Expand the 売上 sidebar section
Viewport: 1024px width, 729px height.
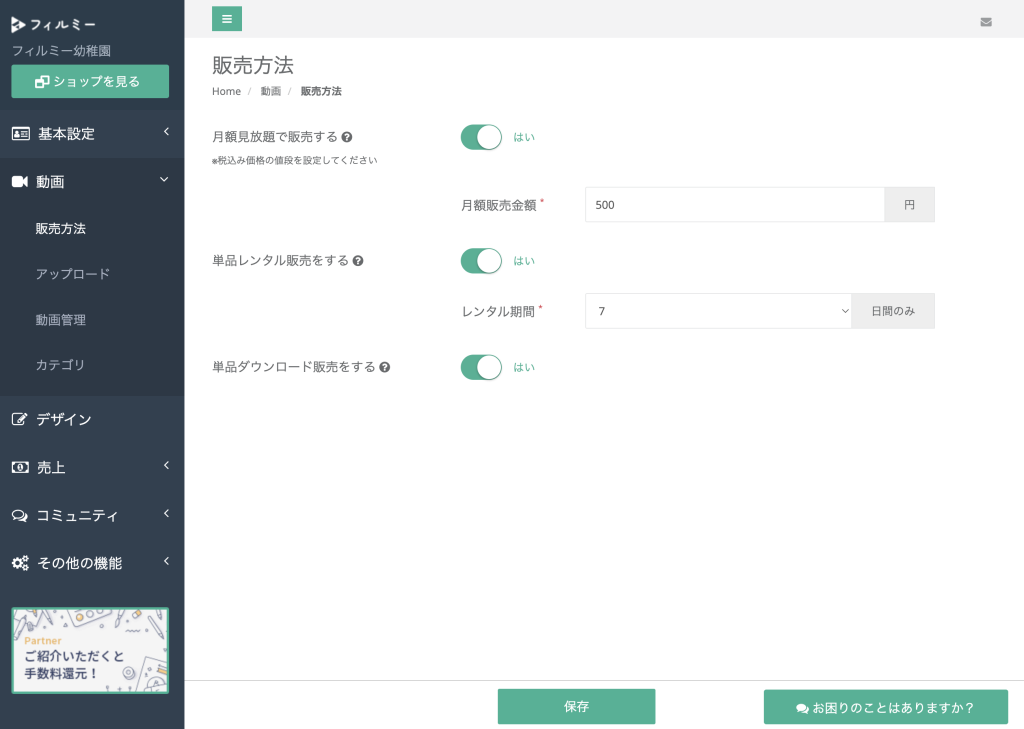point(92,467)
